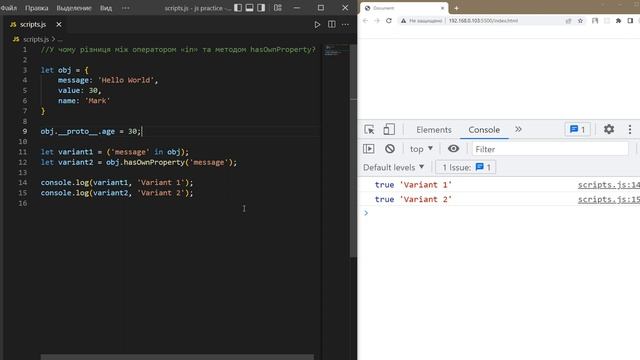Image resolution: width=640 pixels, height=360 pixels.
Task: Open the top JavaScript context dropdown
Action: tap(421, 149)
